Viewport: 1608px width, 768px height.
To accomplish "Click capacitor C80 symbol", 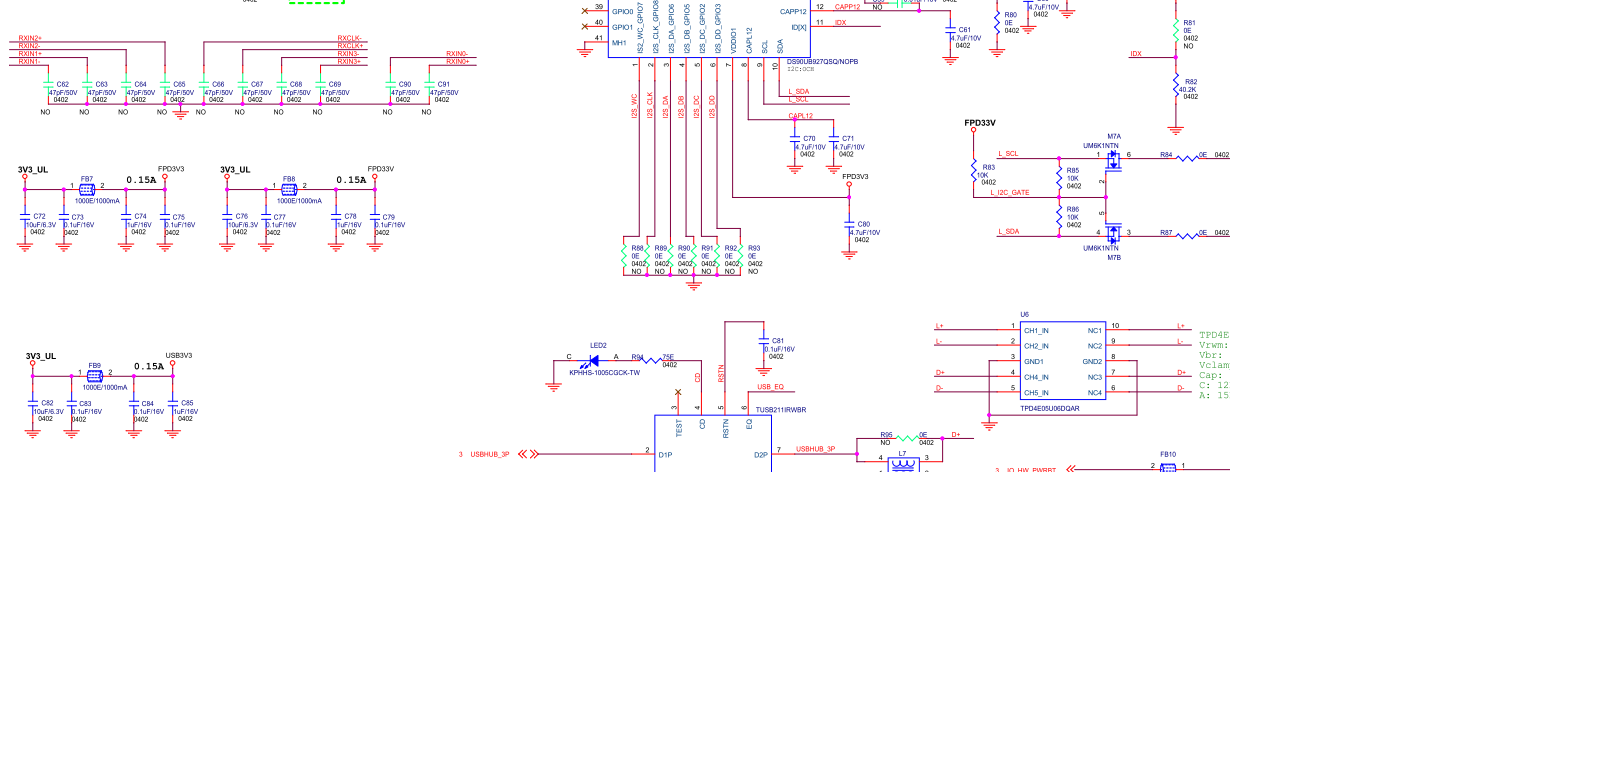I will [x=849, y=224].
